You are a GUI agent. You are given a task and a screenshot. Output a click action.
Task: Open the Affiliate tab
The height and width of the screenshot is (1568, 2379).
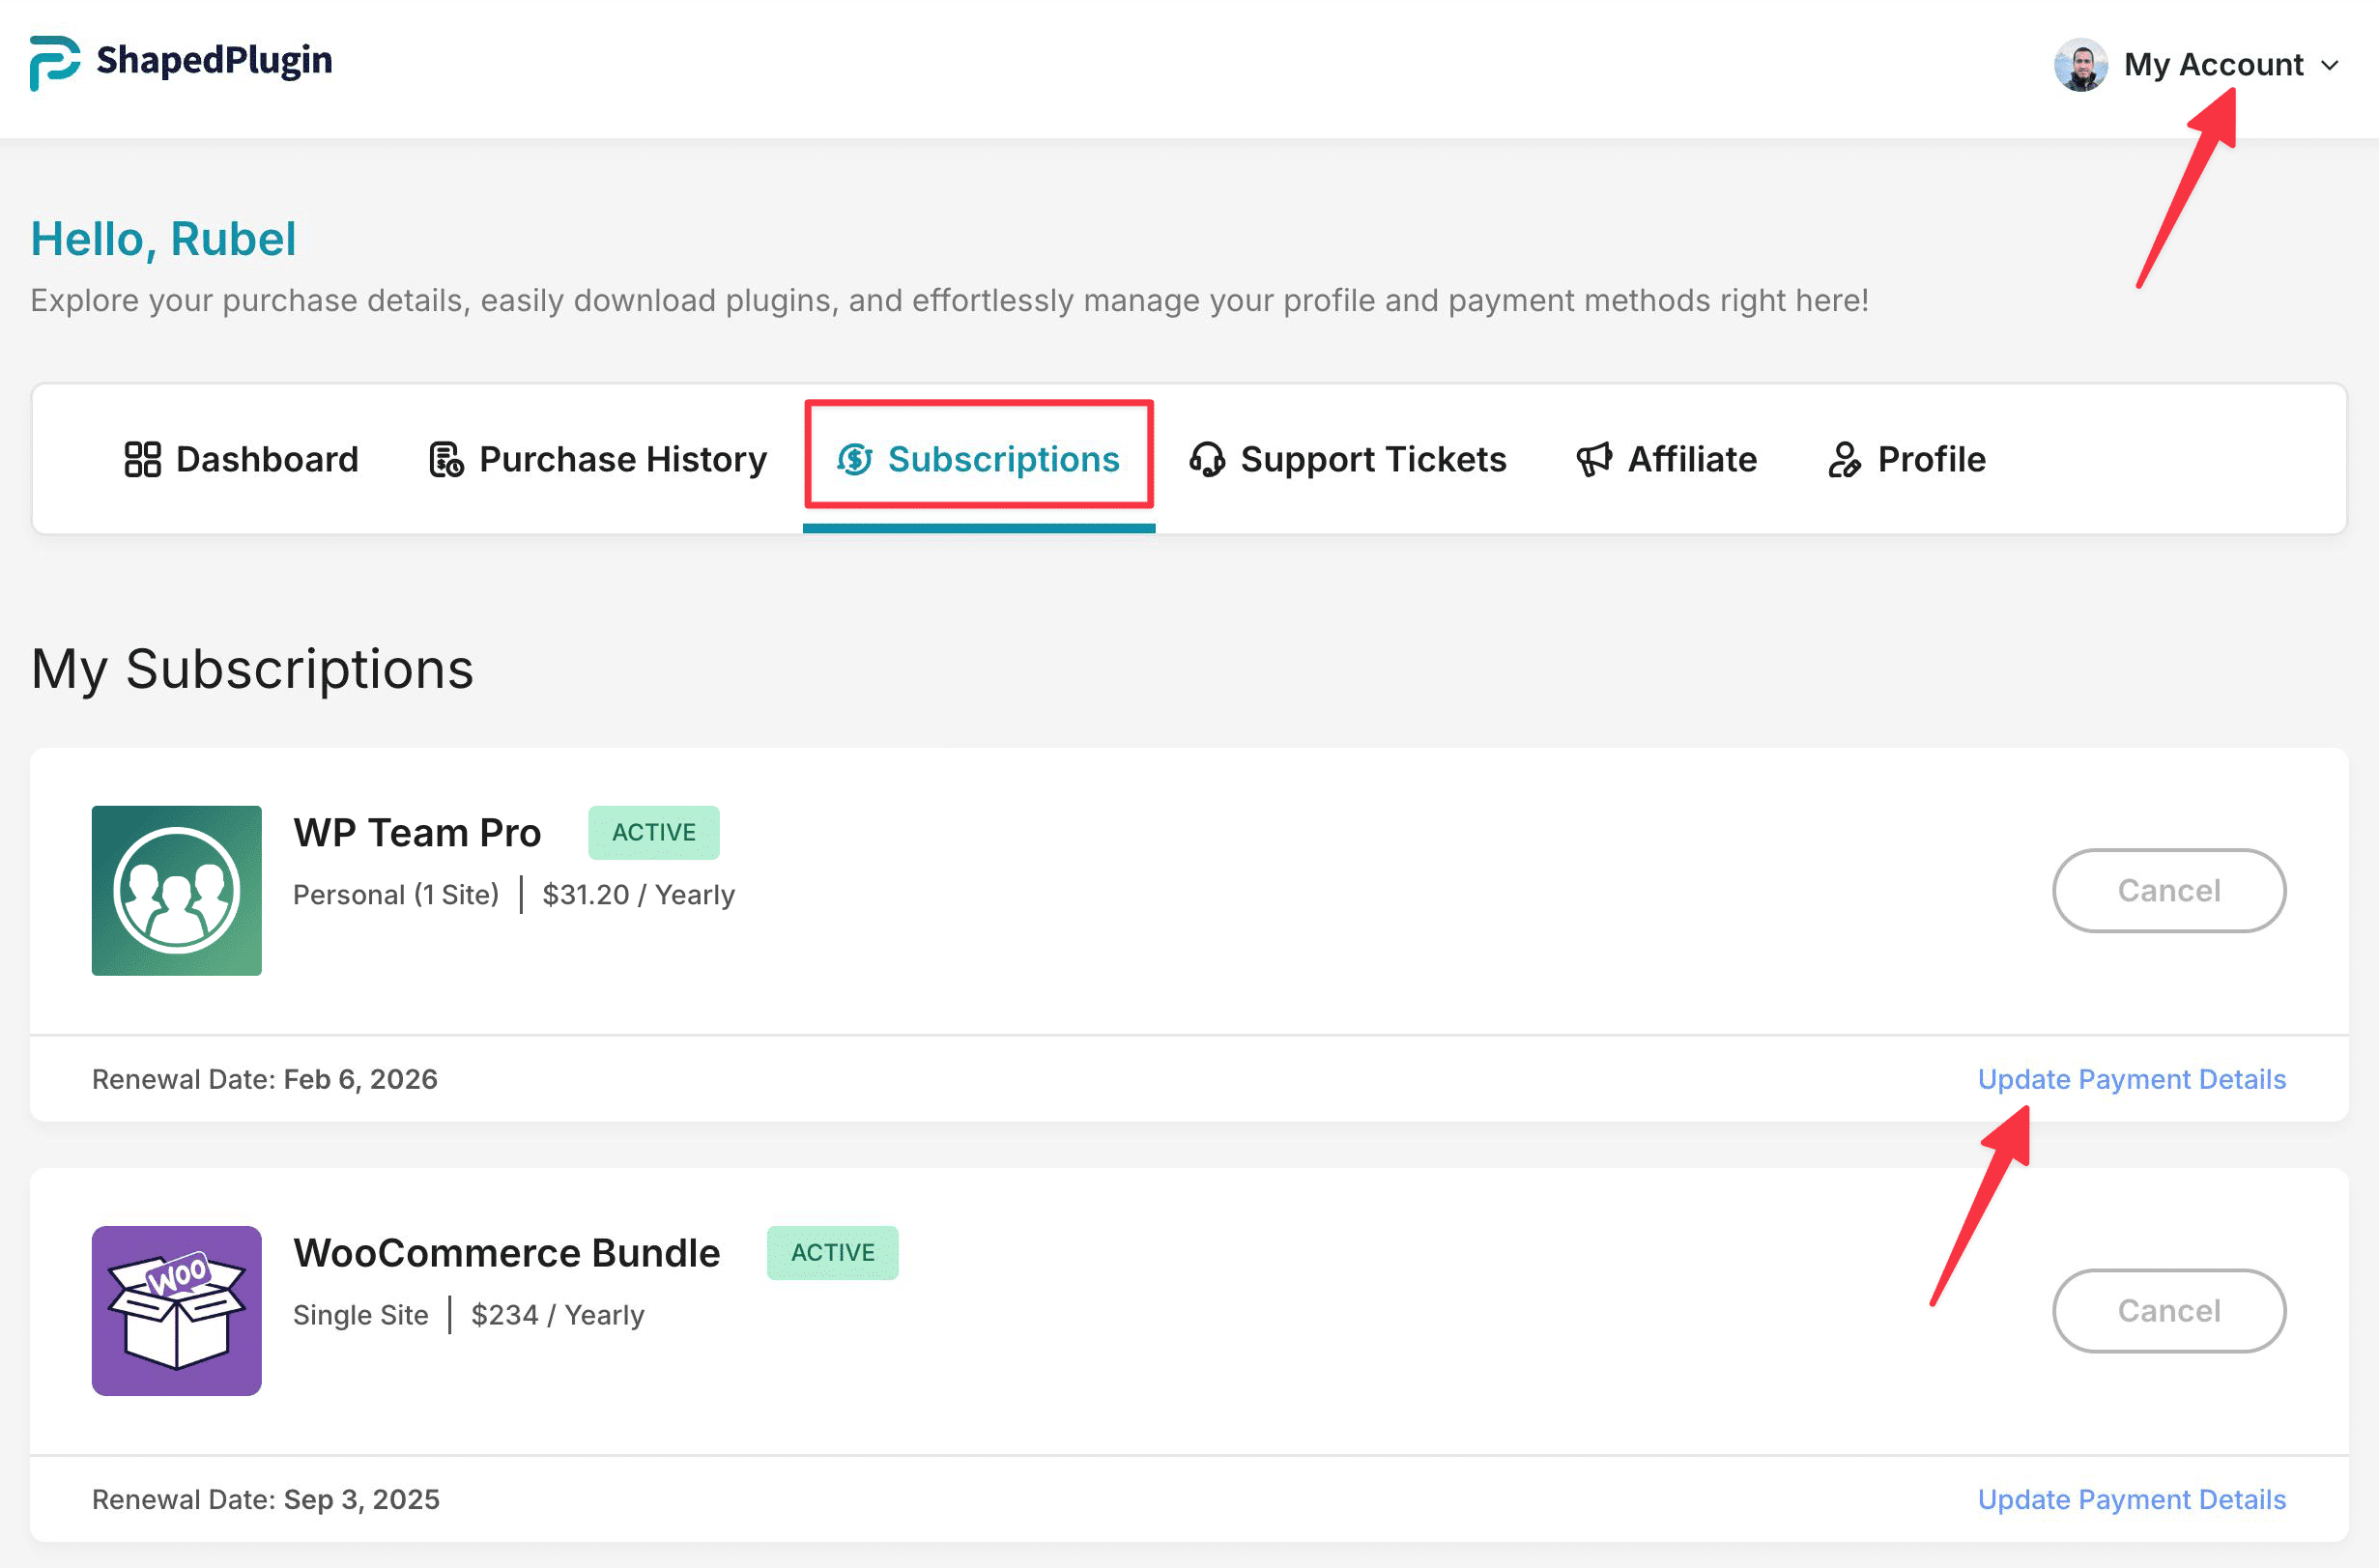tap(1667, 459)
